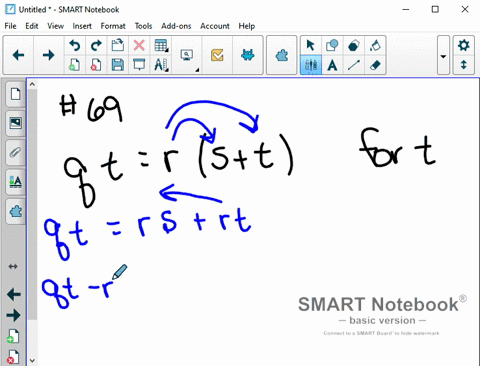Click the vertical scrollbar down arrow
Image resolution: width=480 pixels, height=366 pixels.
pos(32,361)
